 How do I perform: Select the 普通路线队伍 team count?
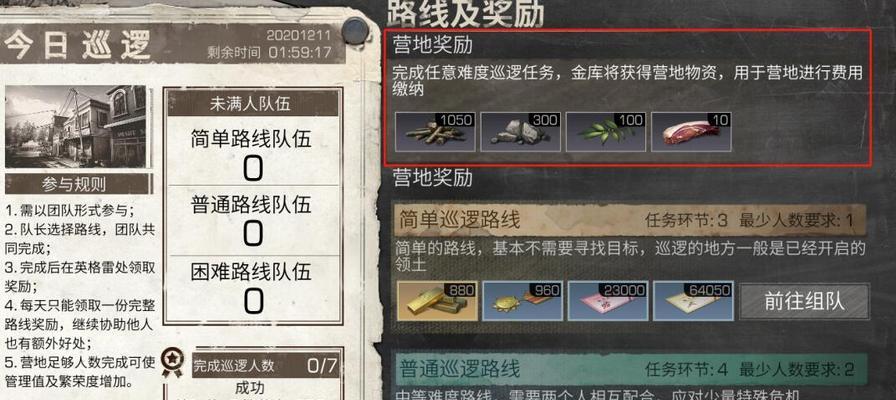click(x=253, y=219)
